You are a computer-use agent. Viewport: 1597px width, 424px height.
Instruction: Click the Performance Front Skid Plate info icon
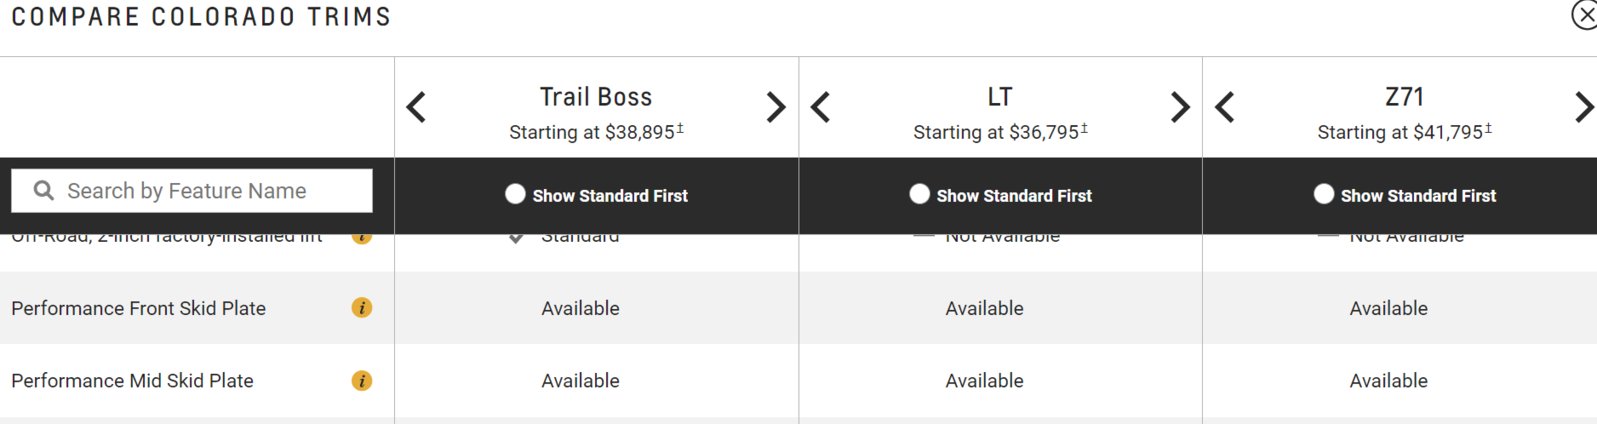pyautogui.click(x=362, y=308)
